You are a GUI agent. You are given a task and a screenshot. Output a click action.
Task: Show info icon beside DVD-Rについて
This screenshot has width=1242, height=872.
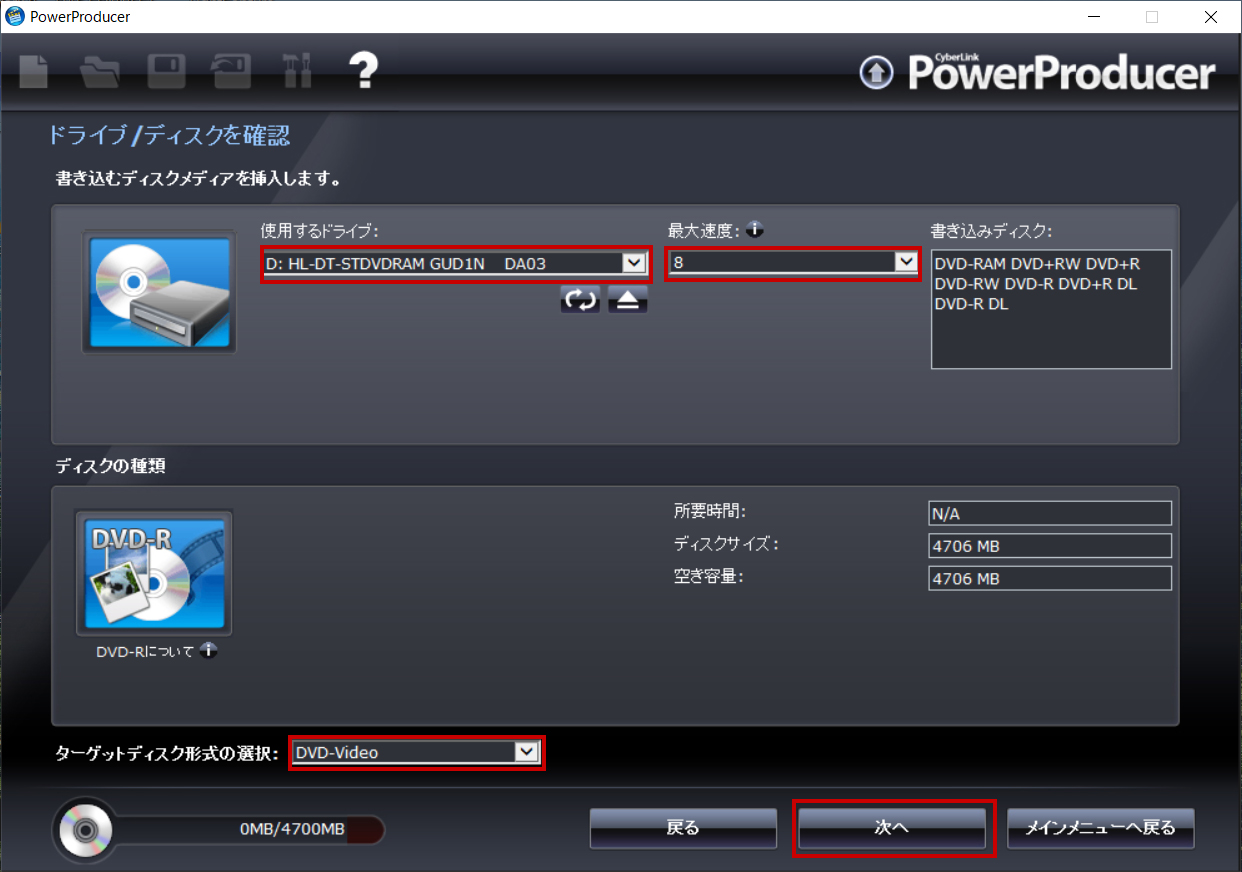[x=208, y=650]
